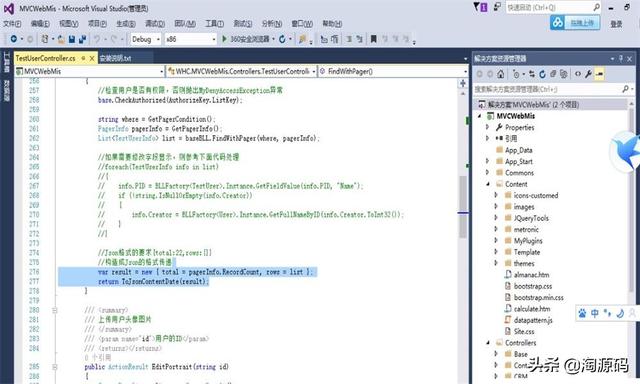Viewport: 640px width, 384px height.
Task: Click Collapse All icon in Solution Explorer
Action: coord(553,74)
